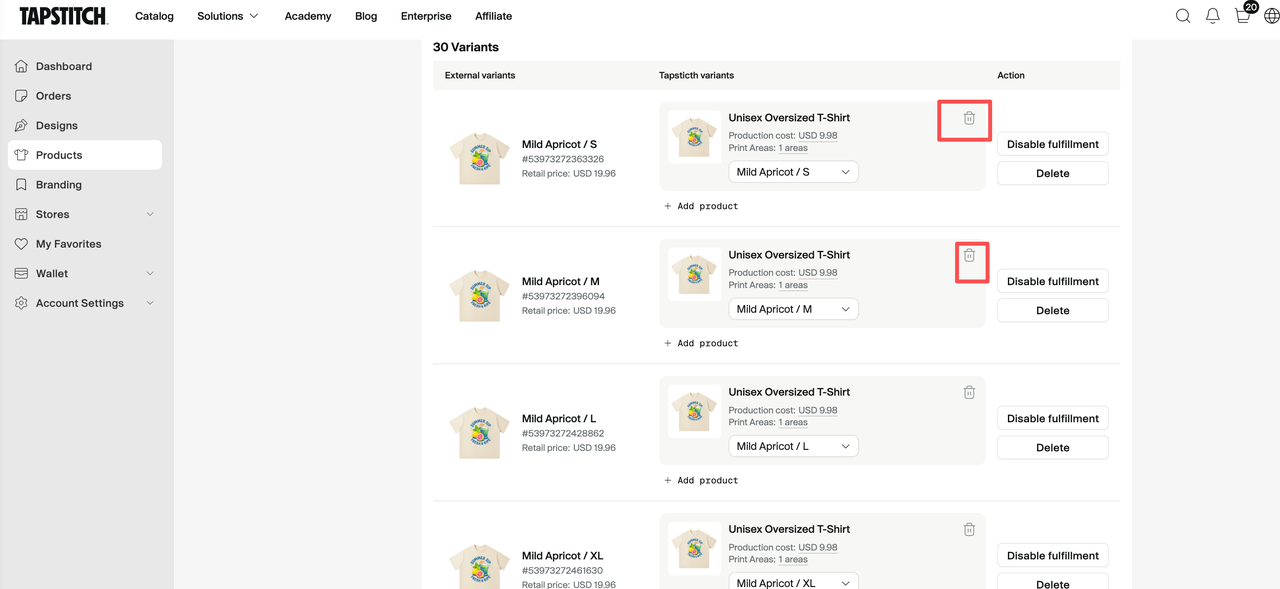Click the trash icon for Mild Apricot / M variant
The height and width of the screenshot is (589, 1280).
969,255
